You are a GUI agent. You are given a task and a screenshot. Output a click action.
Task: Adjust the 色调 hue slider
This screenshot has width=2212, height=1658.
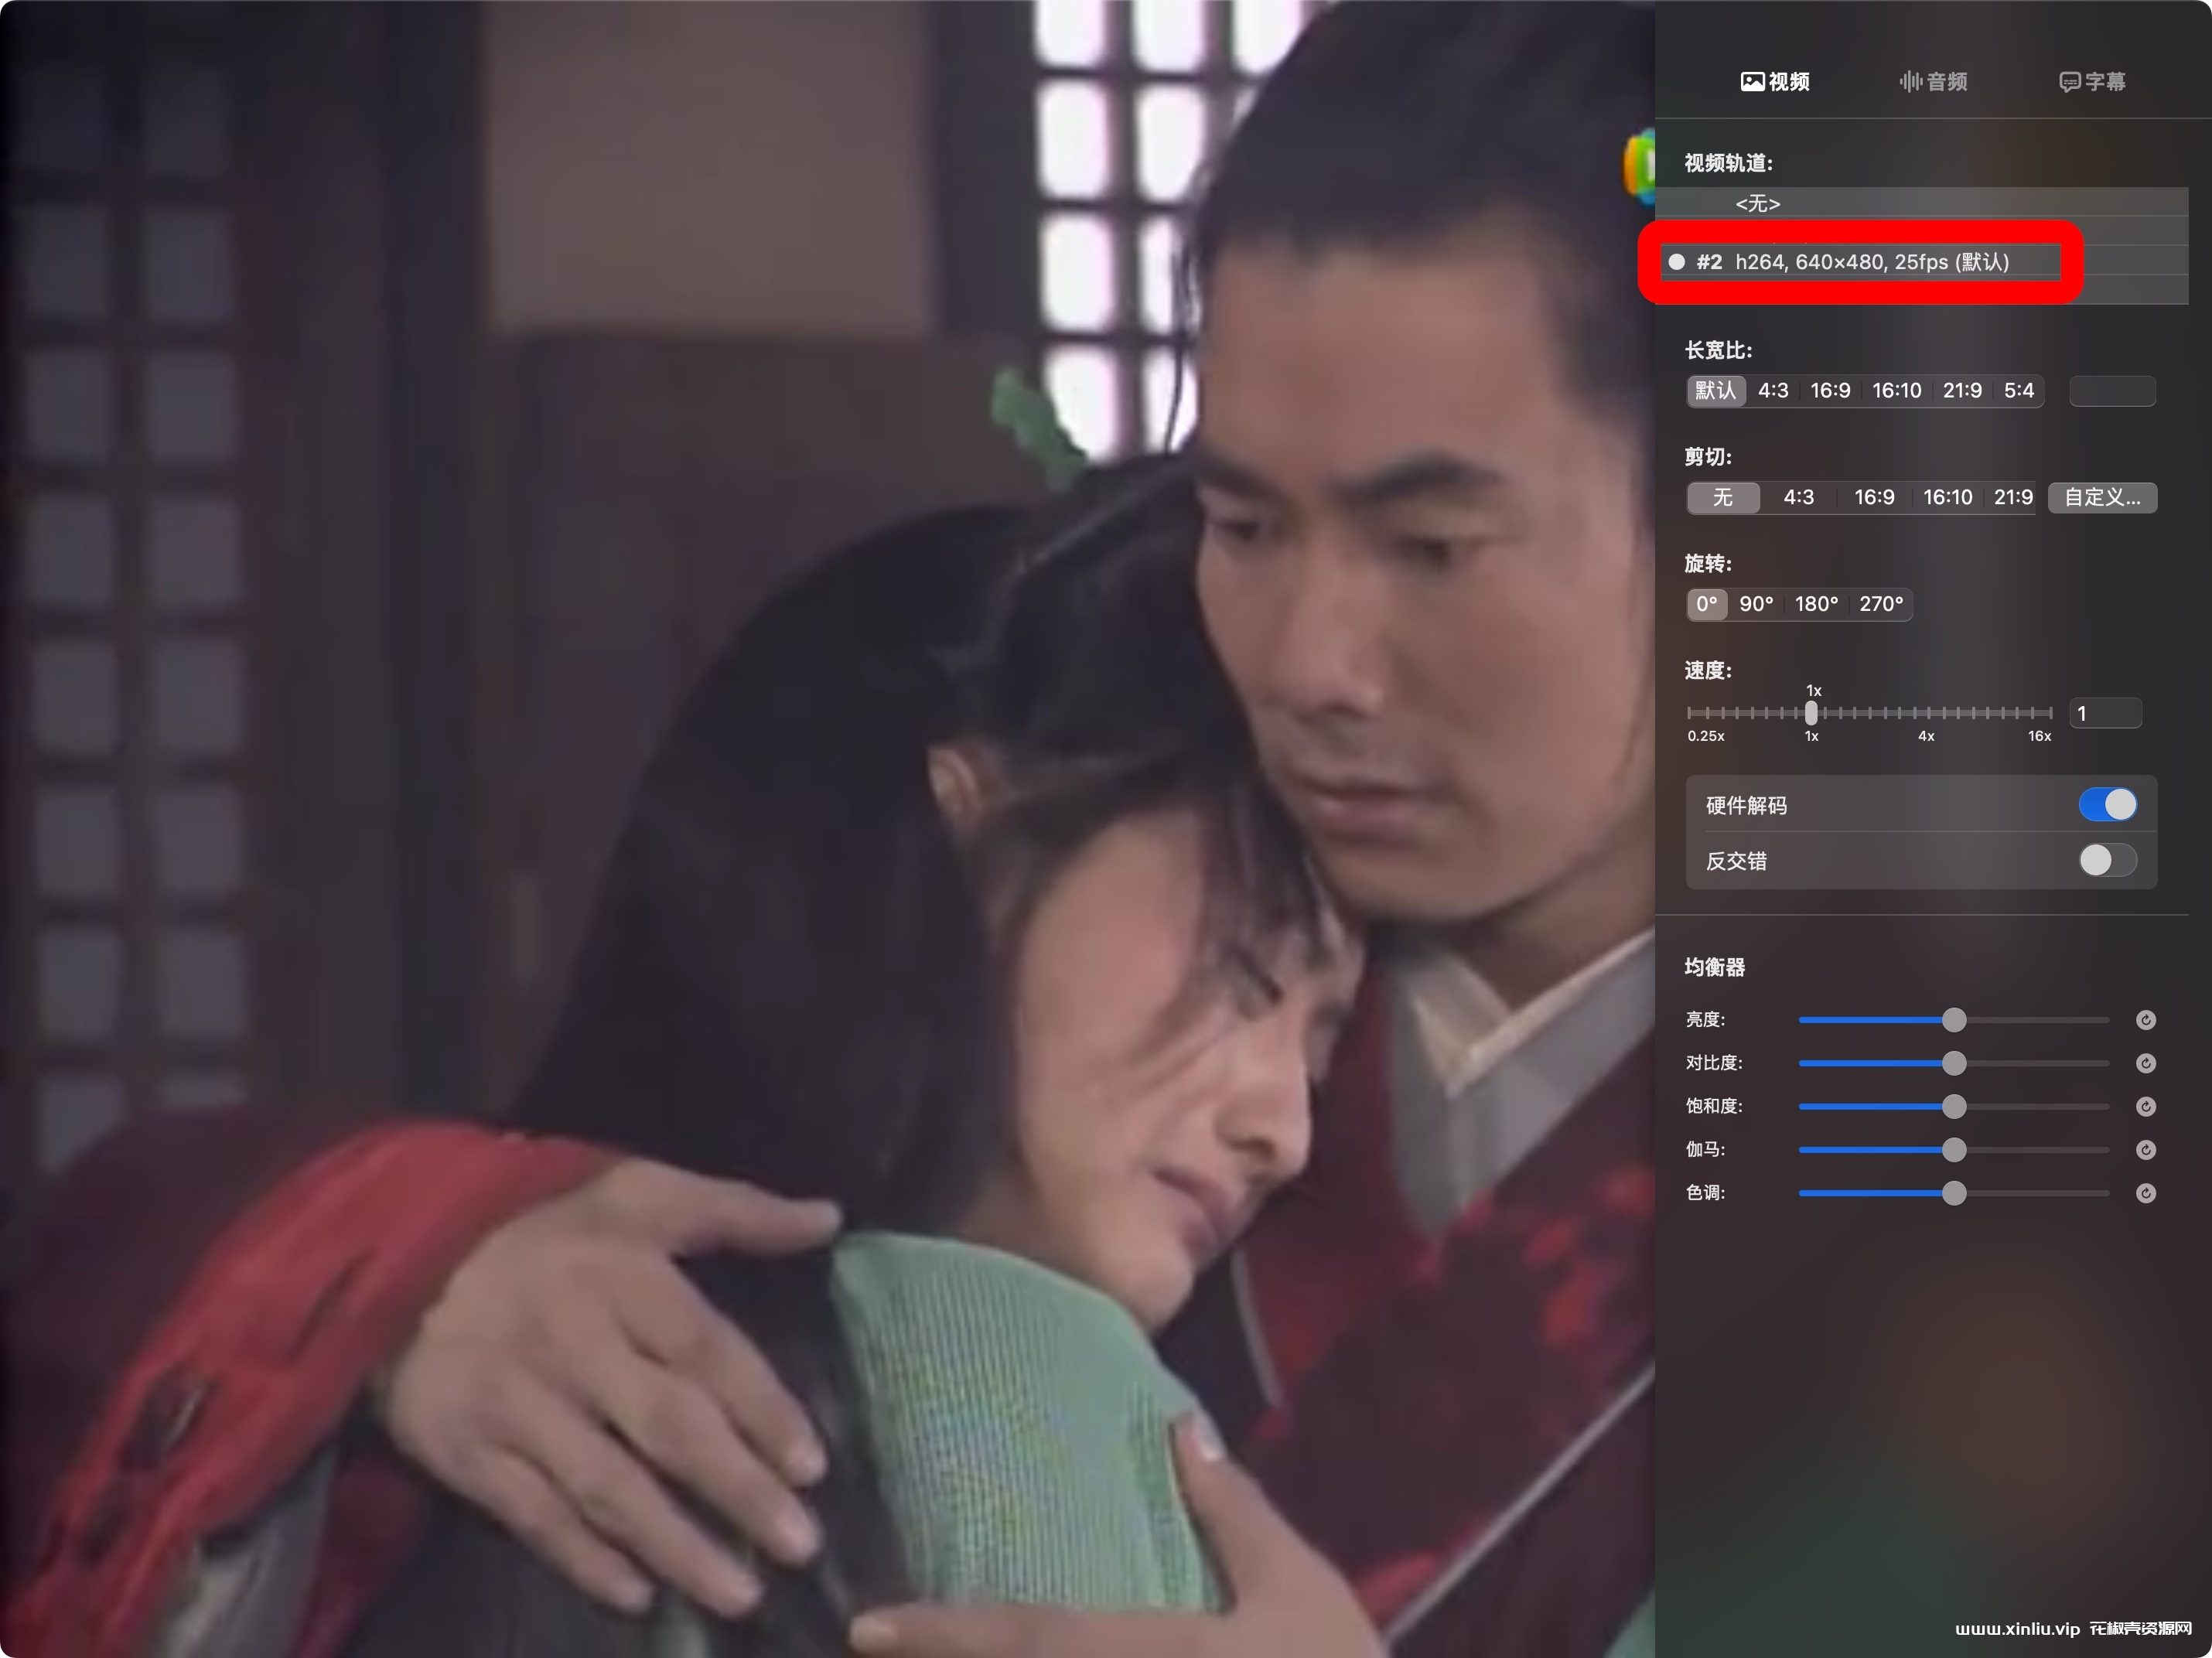(1954, 1193)
